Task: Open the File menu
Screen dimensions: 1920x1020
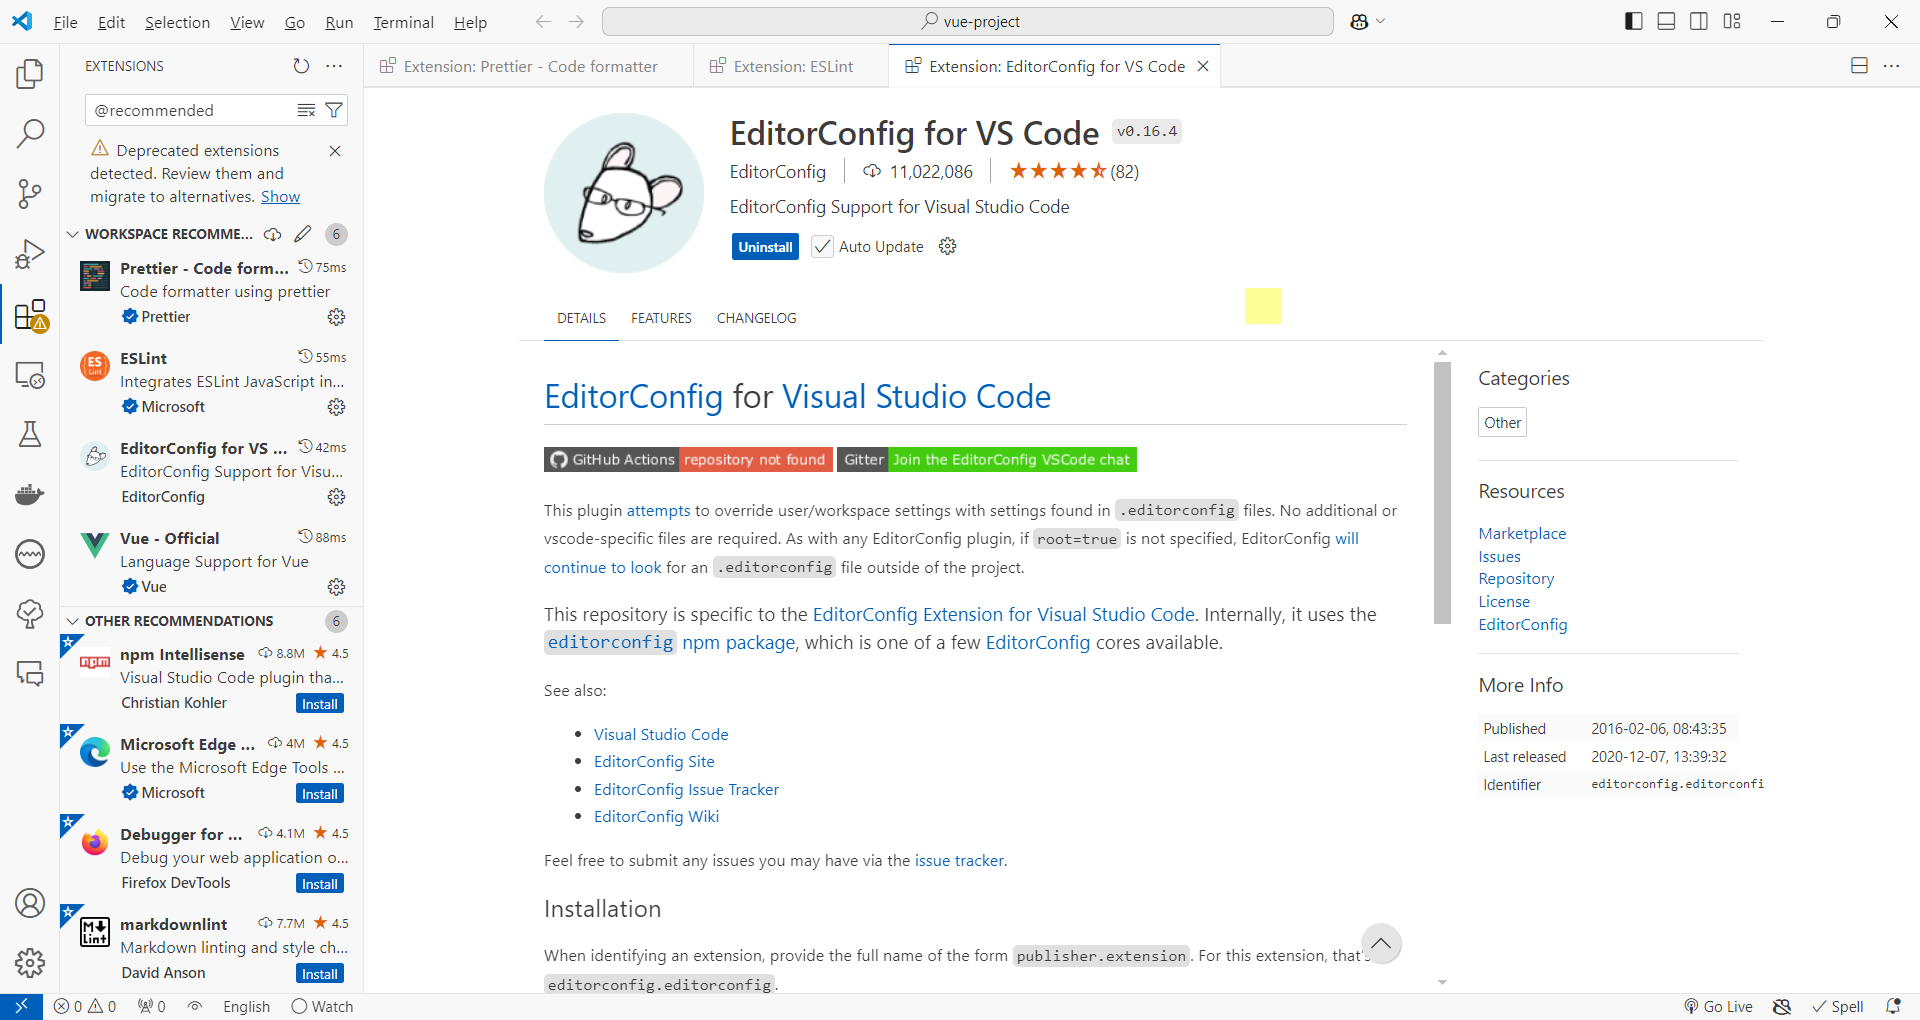Action: click(x=66, y=22)
